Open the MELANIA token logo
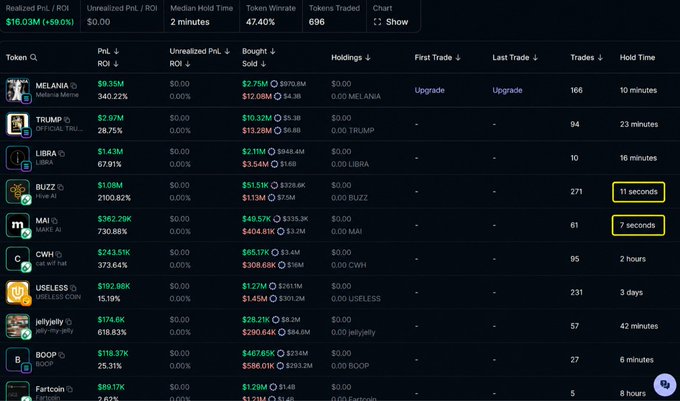Image resolution: width=680 pixels, height=401 pixels. (x=17, y=90)
